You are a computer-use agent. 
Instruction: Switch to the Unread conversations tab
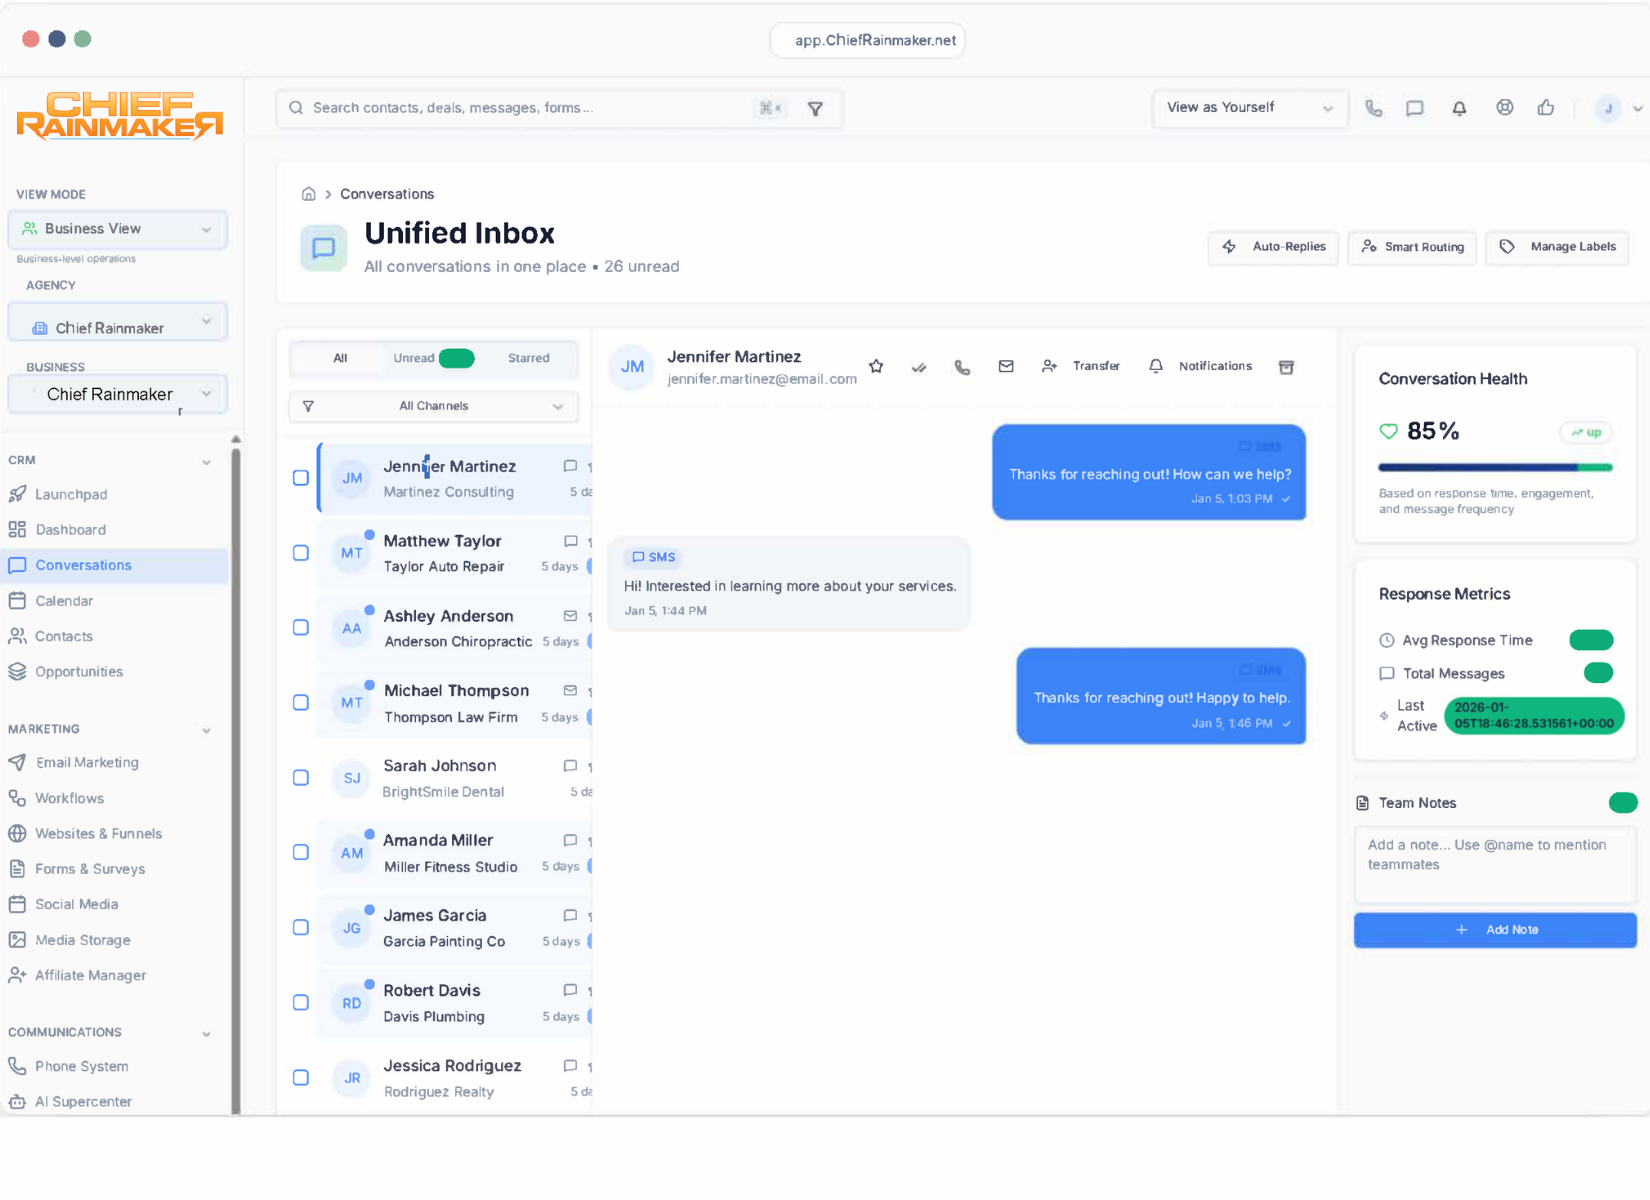[433, 359]
